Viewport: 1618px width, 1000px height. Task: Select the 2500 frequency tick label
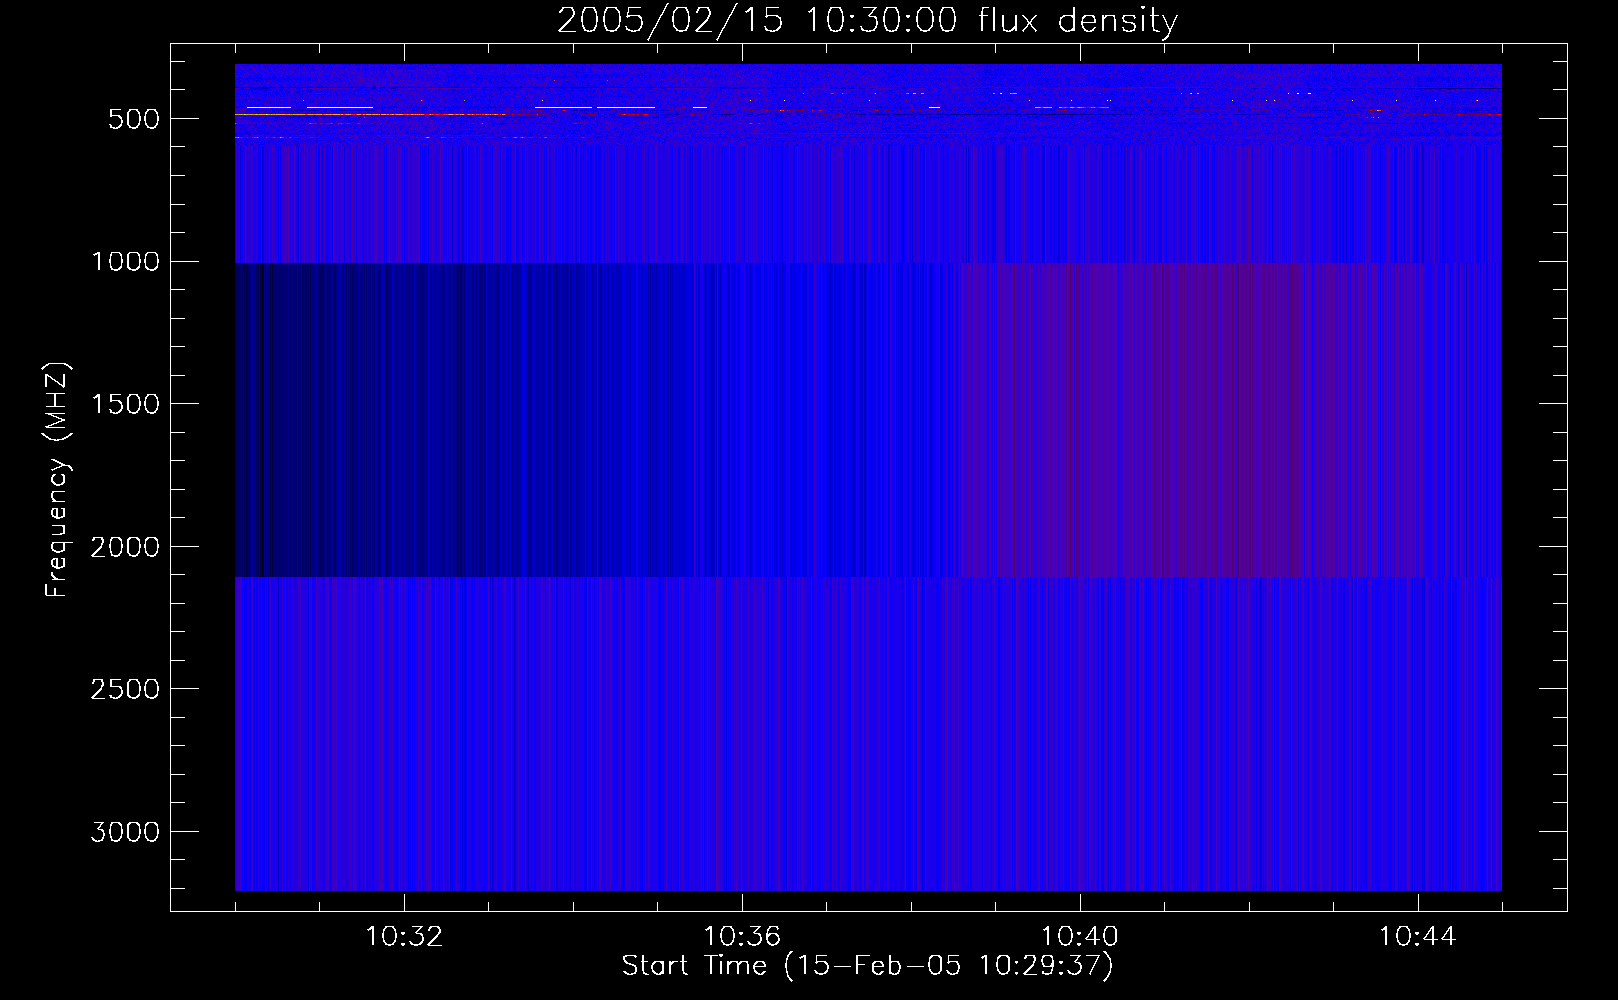(x=125, y=690)
